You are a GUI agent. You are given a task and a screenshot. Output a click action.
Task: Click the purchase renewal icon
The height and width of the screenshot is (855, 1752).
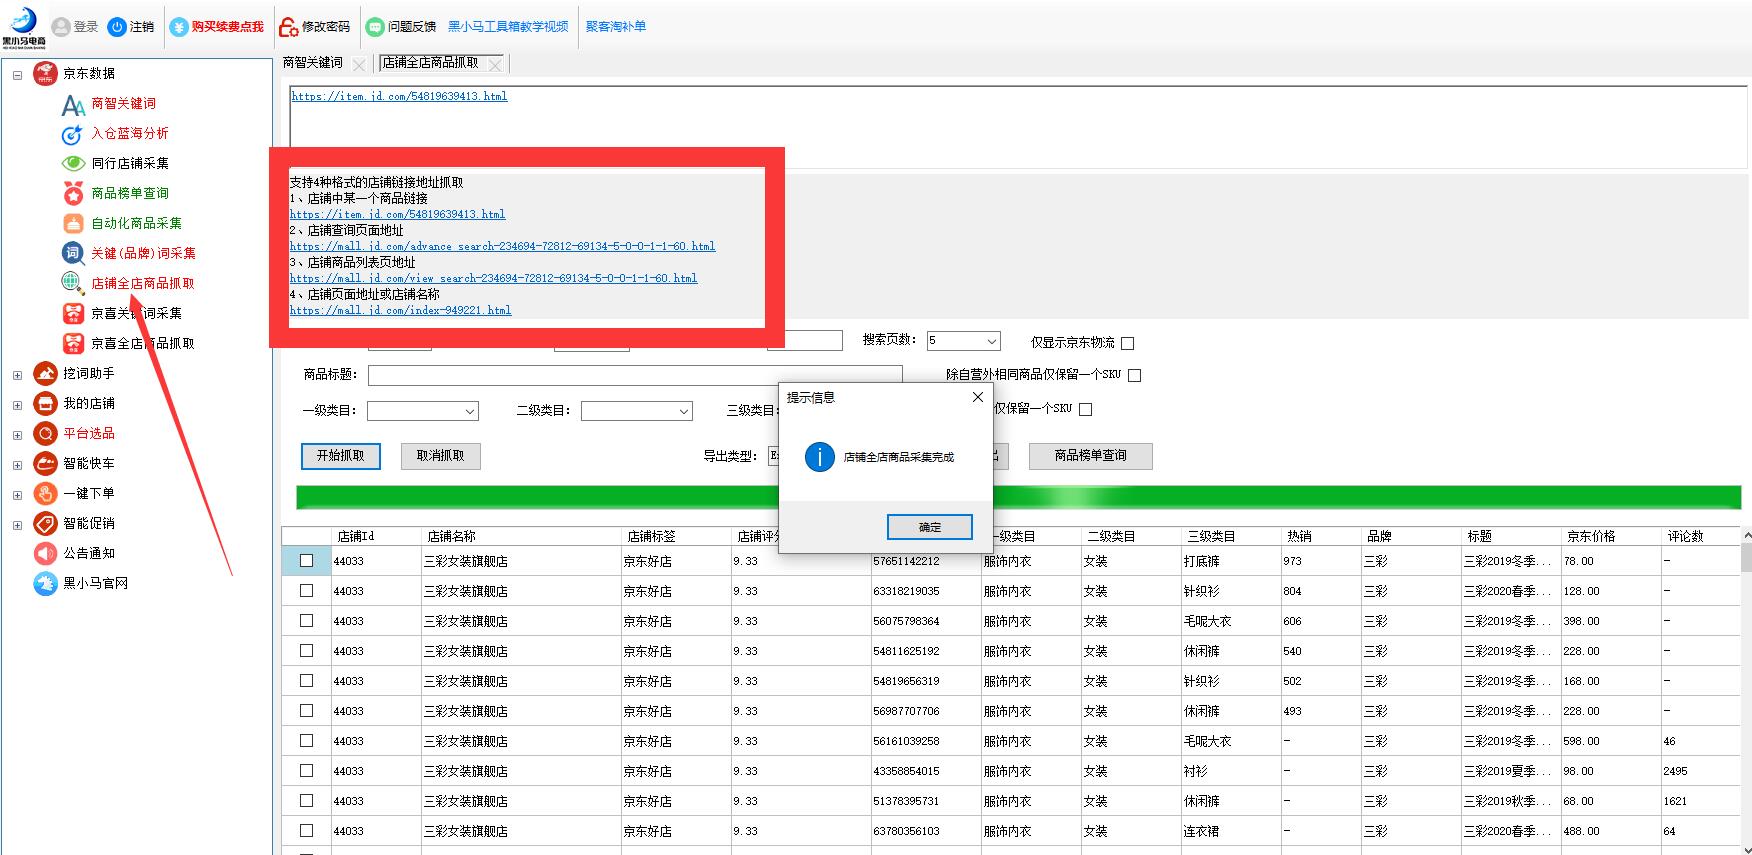click(x=179, y=27)
